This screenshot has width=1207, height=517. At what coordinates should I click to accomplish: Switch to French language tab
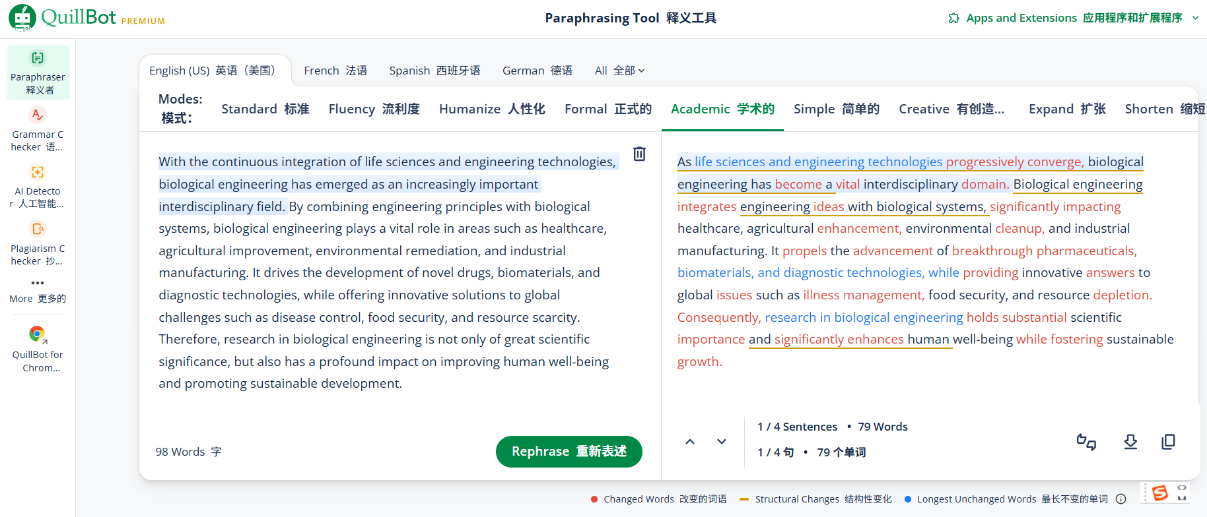pyautogui.click(x=335, y=71)
